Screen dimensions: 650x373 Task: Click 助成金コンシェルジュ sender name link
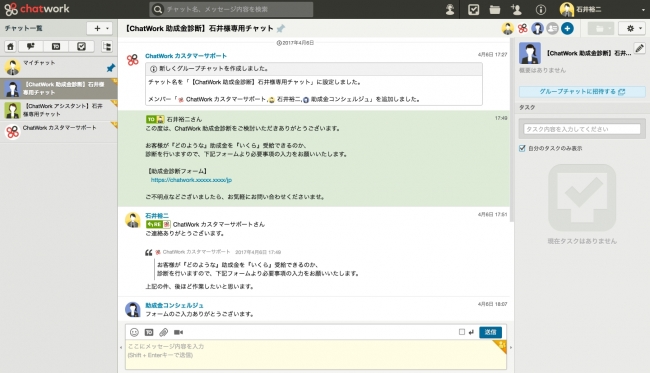pyautogui.click(x=174, y=305)
